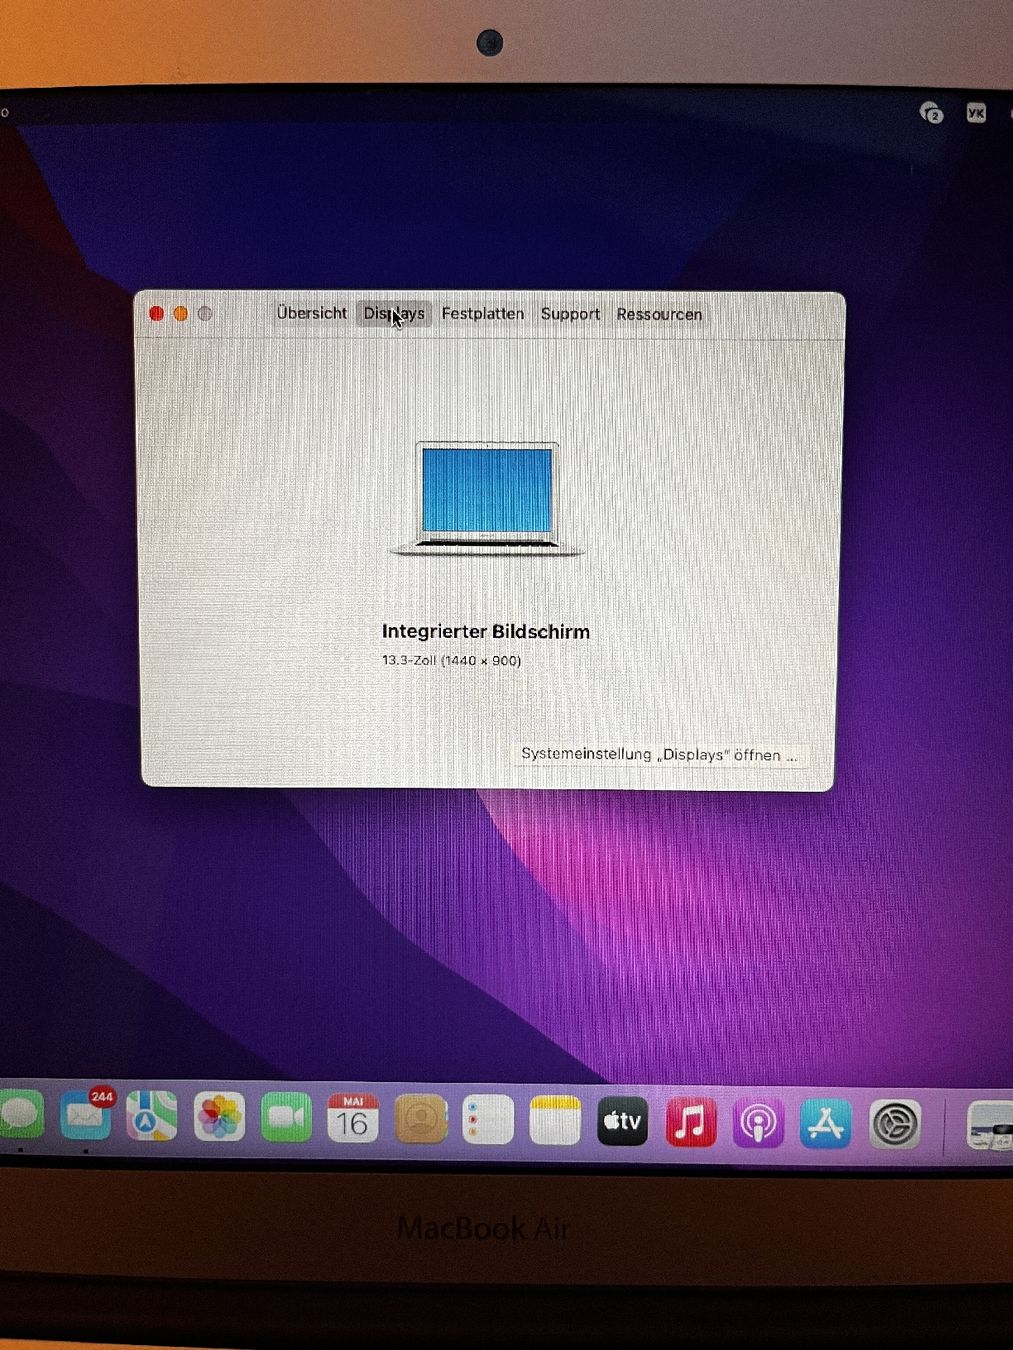
Task: Open Mail with 244 unread badge
Action: point(86,1117)
